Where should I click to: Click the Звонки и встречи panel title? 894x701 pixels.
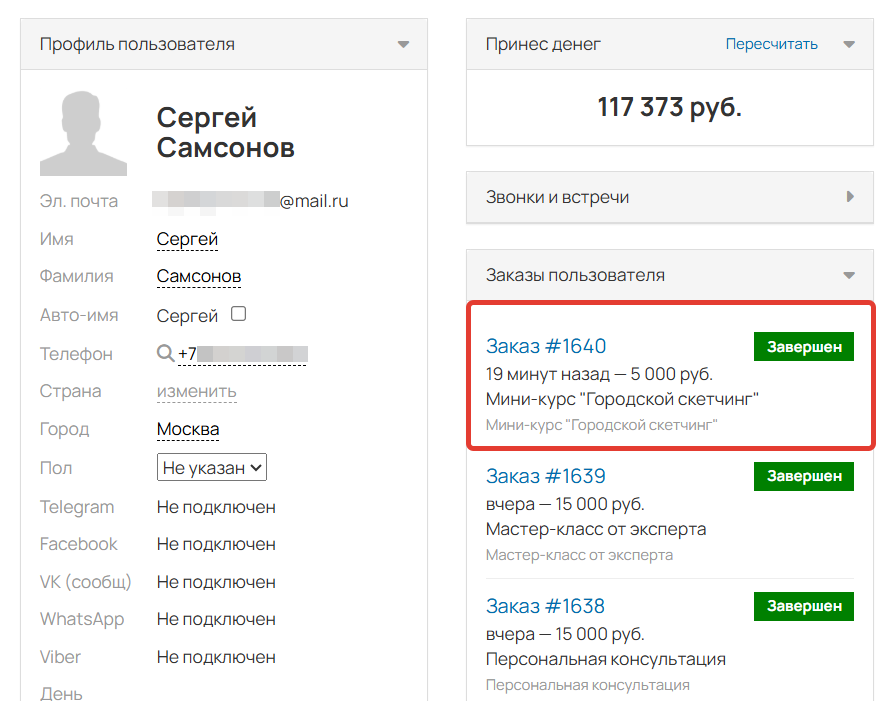pos(557,197)
